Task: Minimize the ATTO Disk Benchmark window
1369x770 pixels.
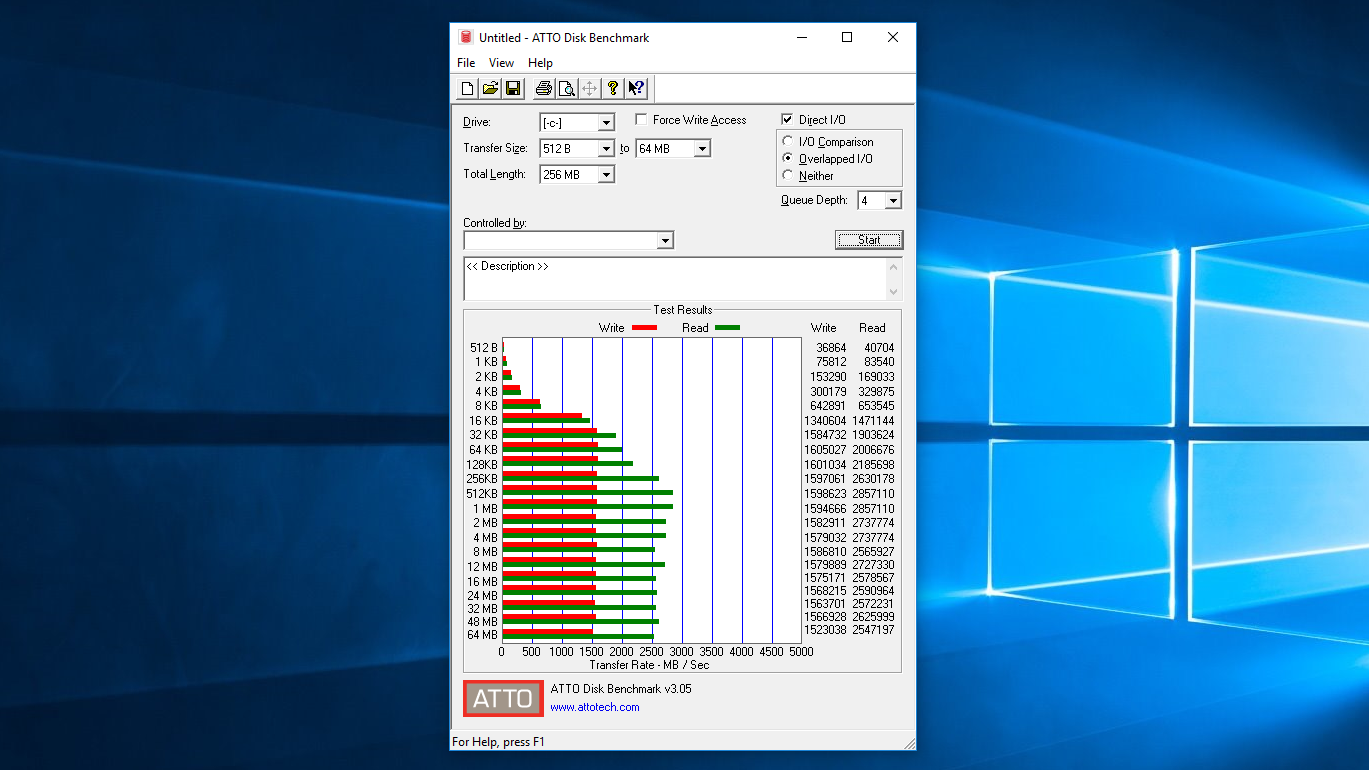Action: point(802,37)
